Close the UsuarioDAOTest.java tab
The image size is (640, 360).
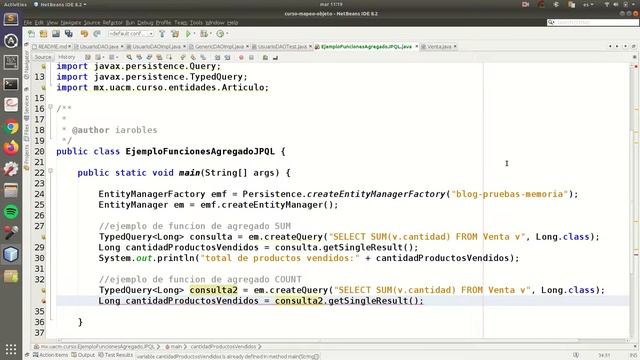(310, 47)
